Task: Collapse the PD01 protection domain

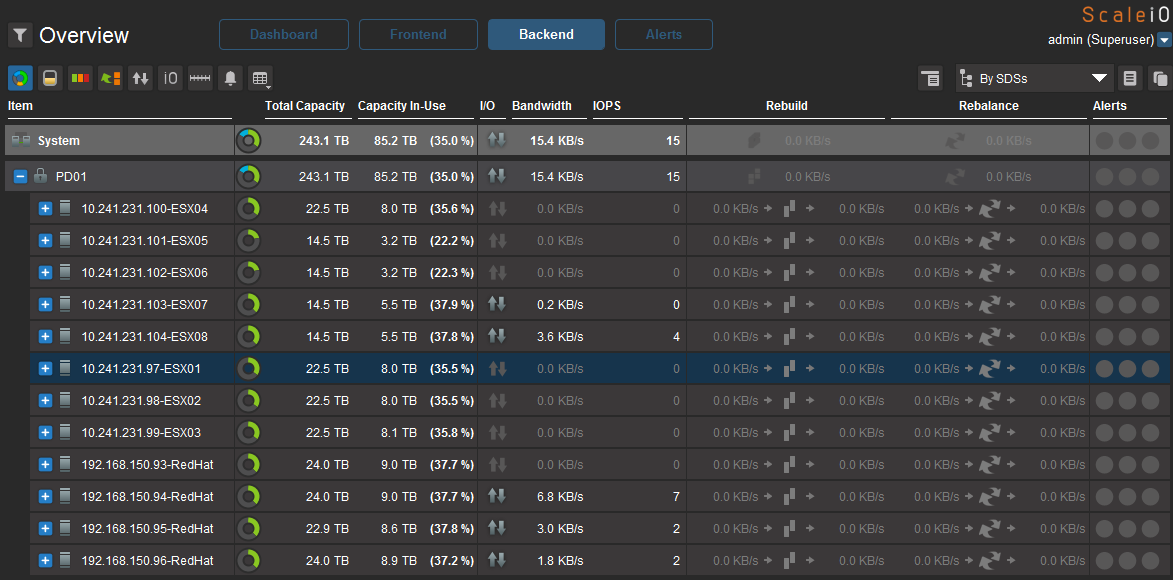Action: coord(20,177)
